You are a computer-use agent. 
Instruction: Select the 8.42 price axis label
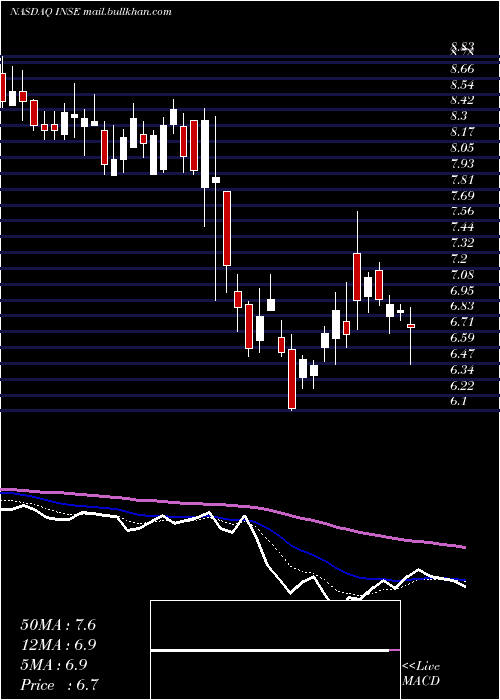462,100
